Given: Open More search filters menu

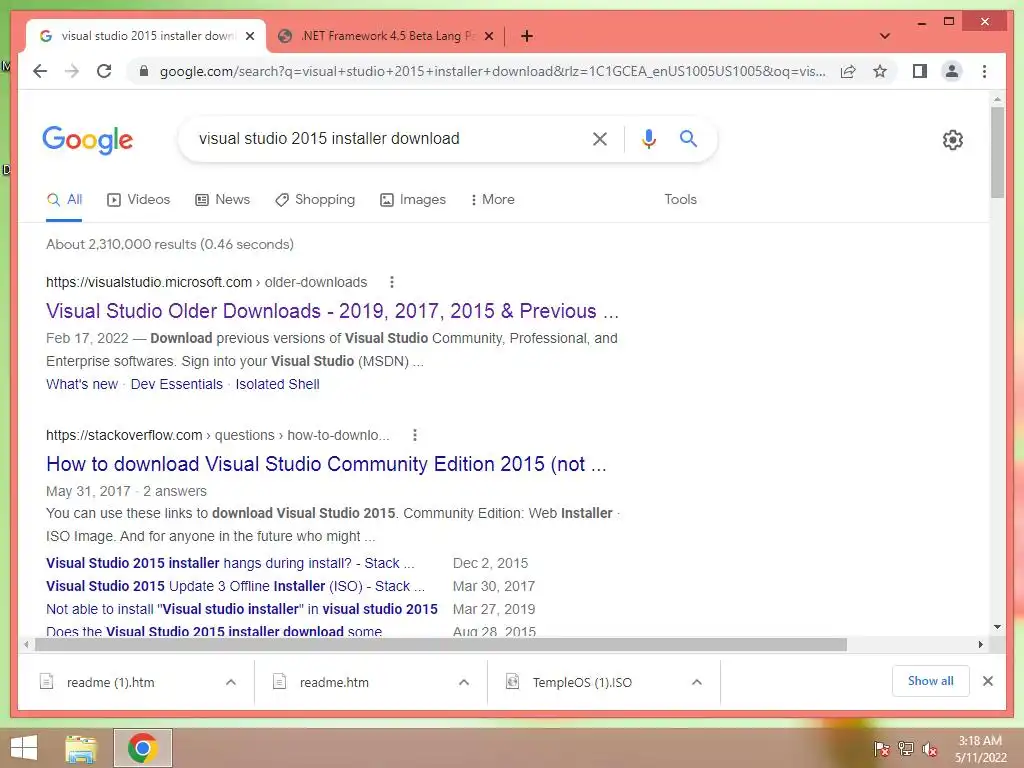Looking at the screenshot, I should click(492, 199).
